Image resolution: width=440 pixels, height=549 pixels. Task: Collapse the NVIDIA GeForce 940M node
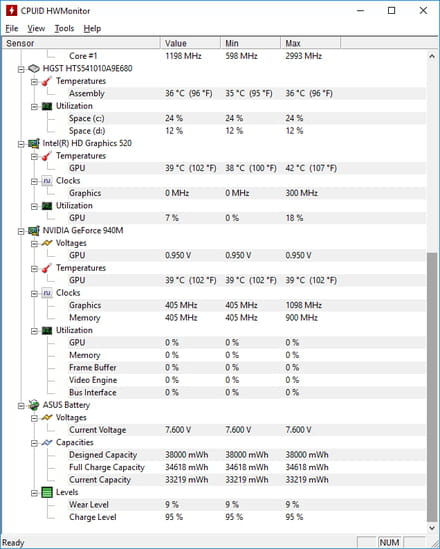point(21,231)
